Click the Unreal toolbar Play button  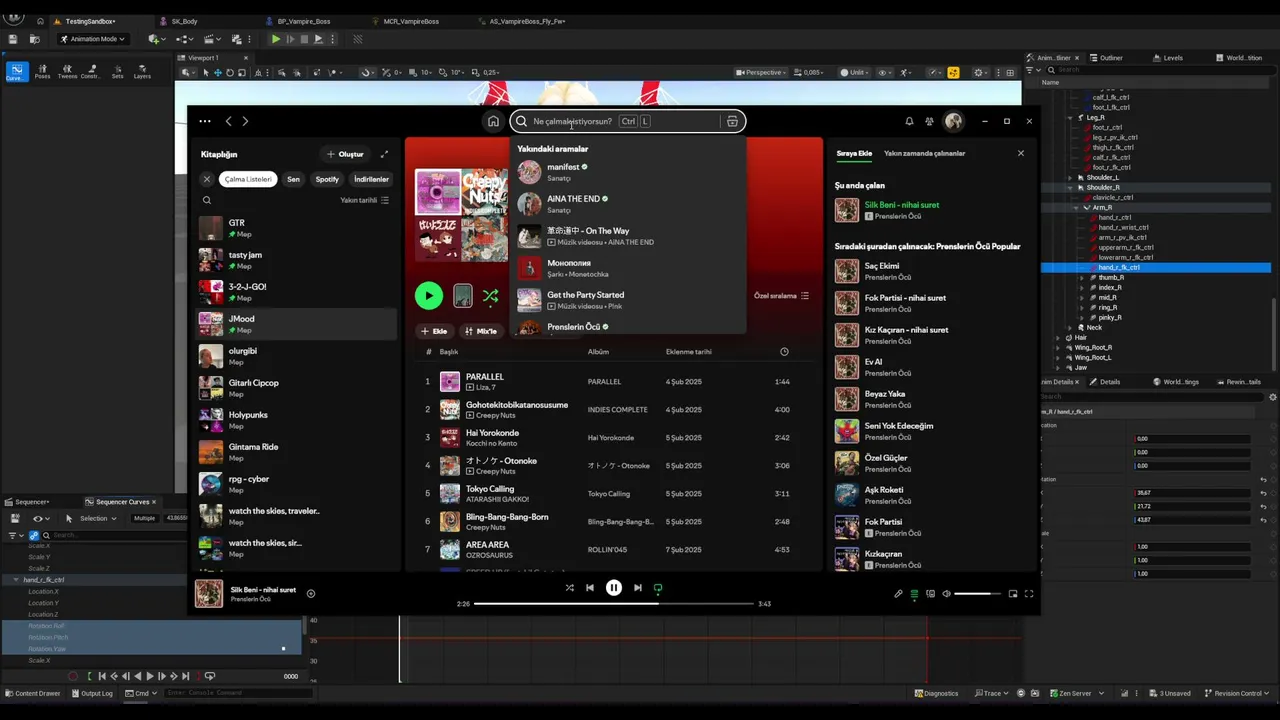tap(276, 39)
